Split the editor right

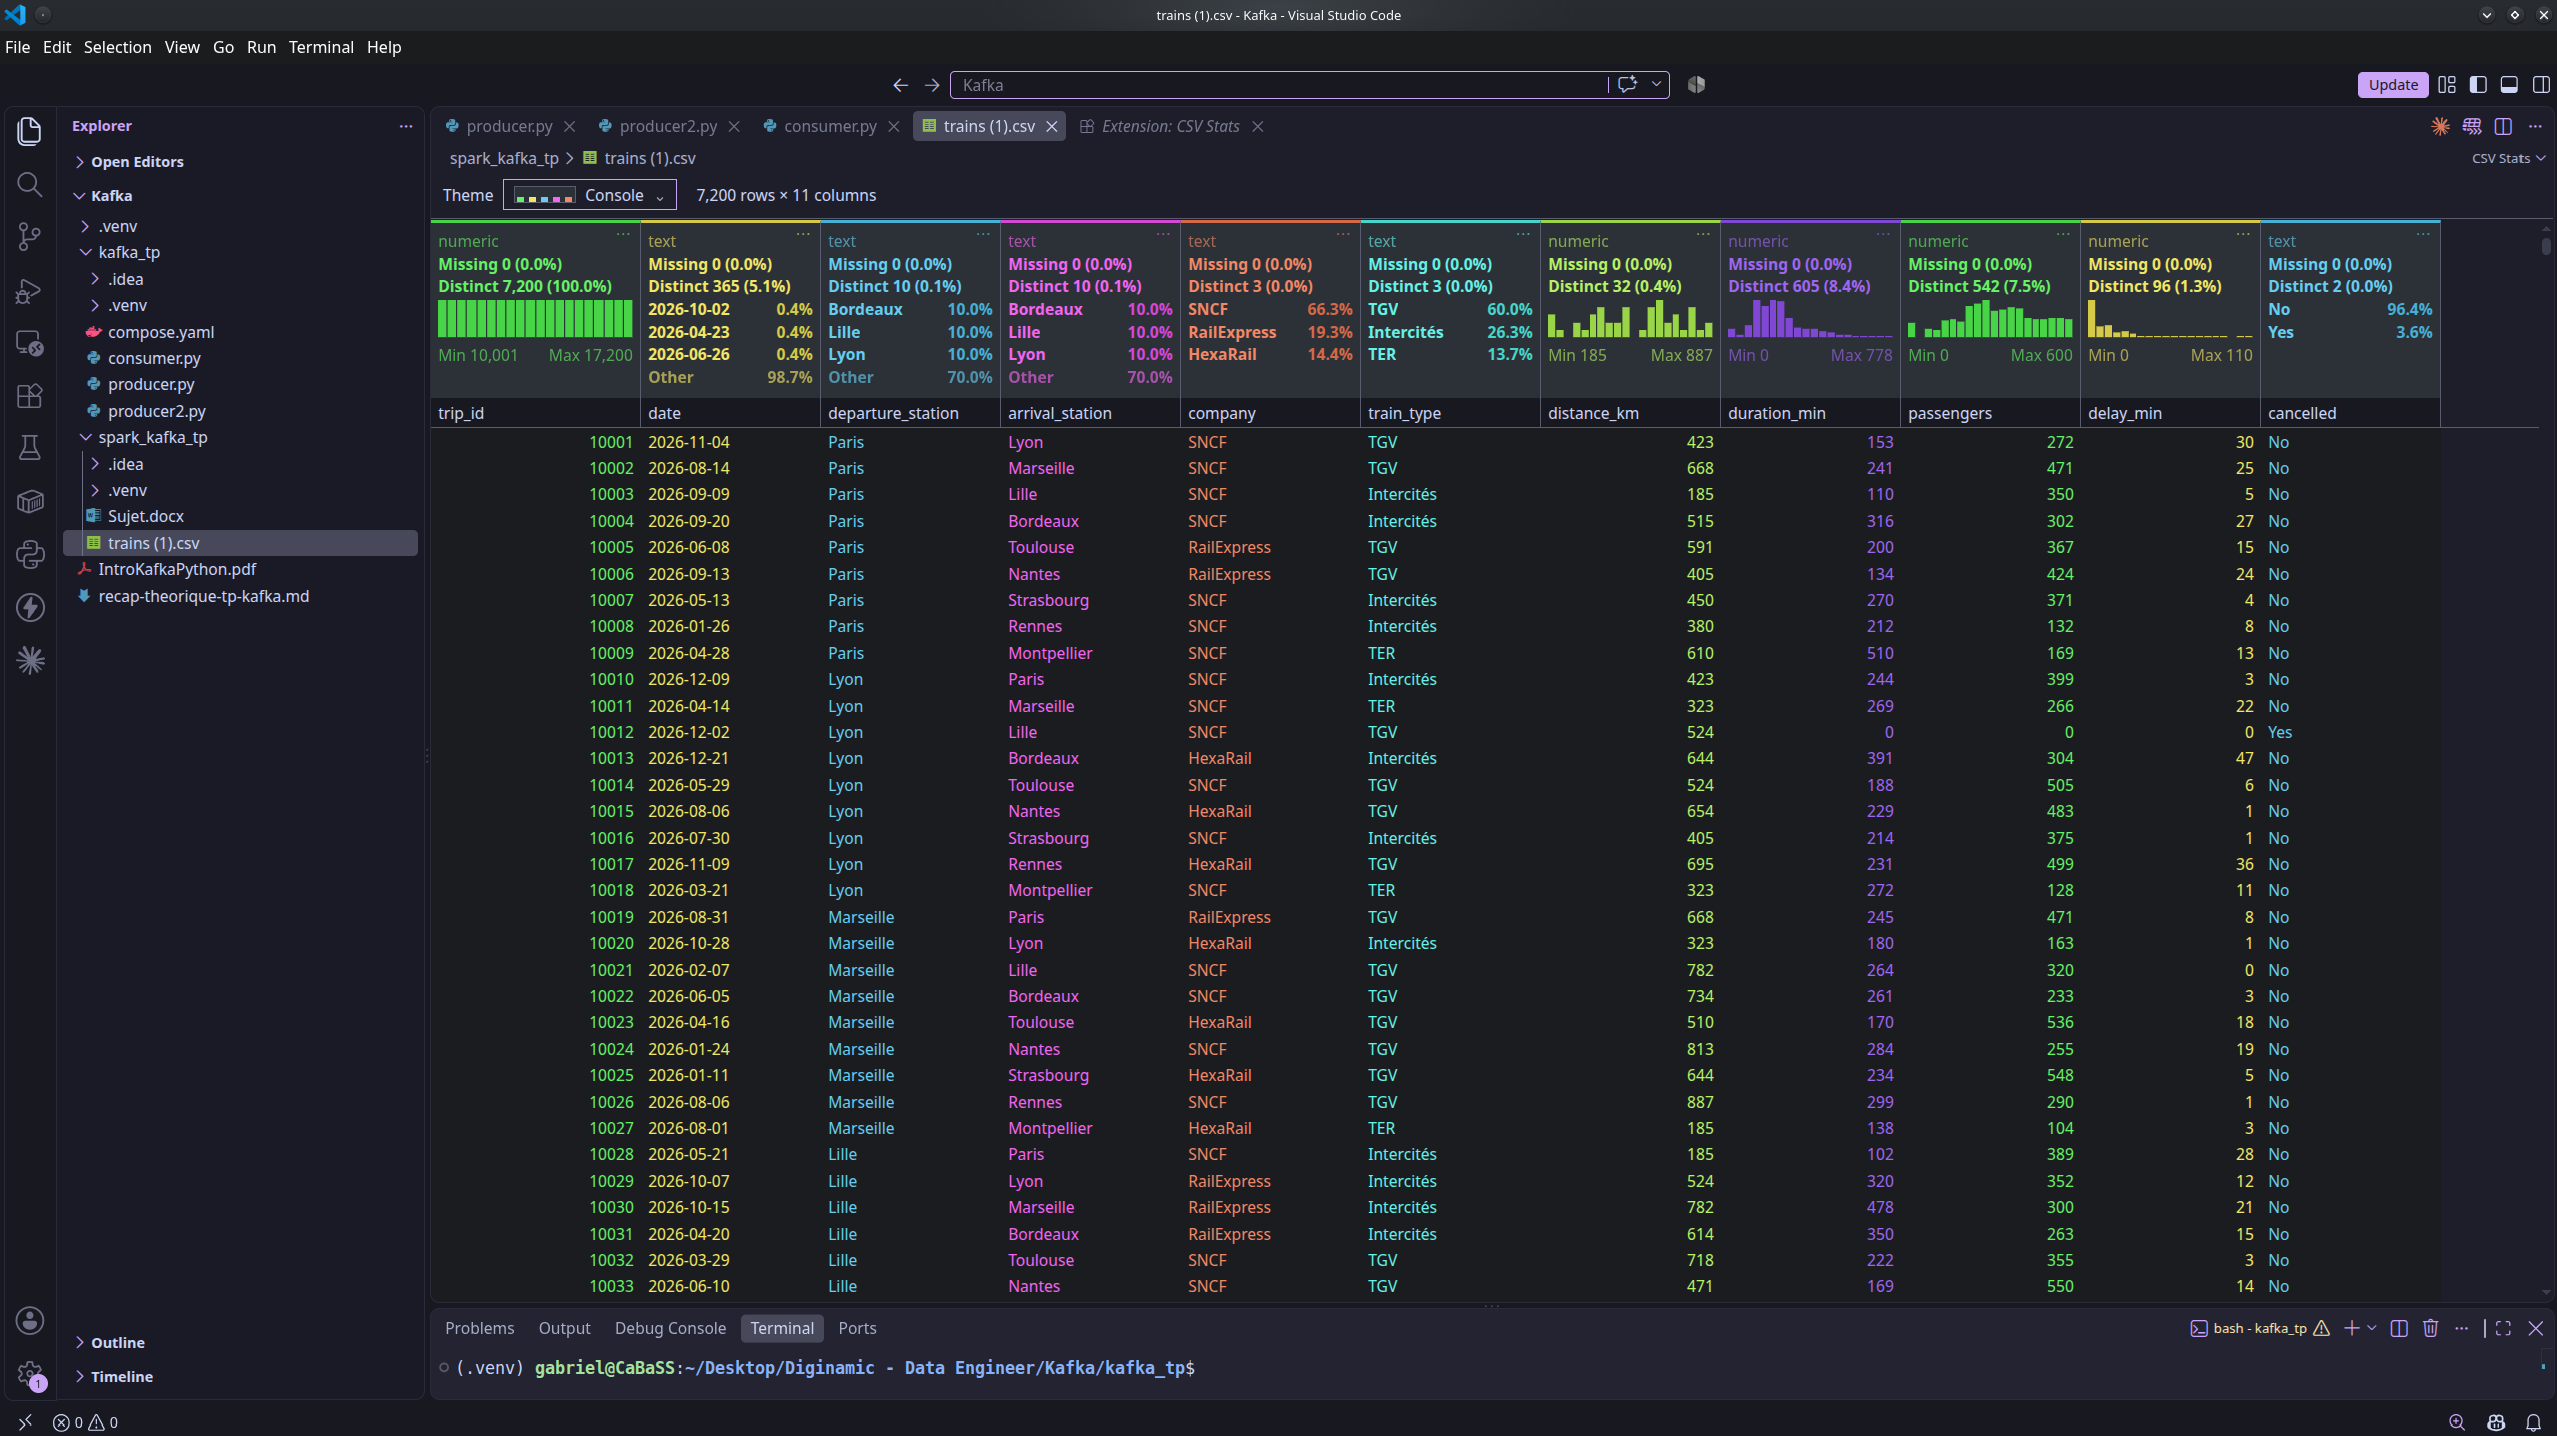pos(2503,126)
